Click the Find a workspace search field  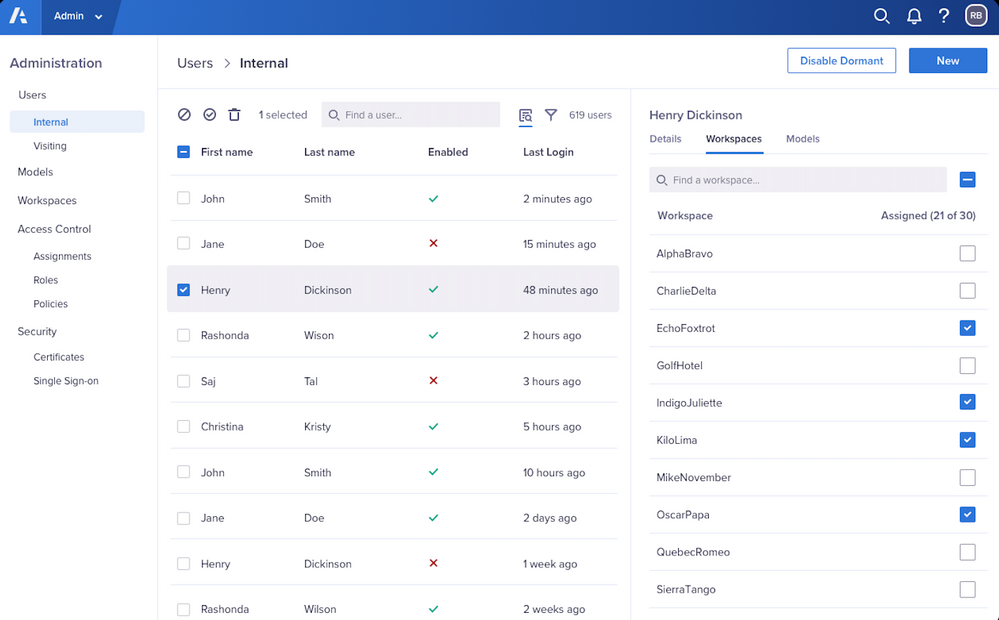tap(798, 180)
